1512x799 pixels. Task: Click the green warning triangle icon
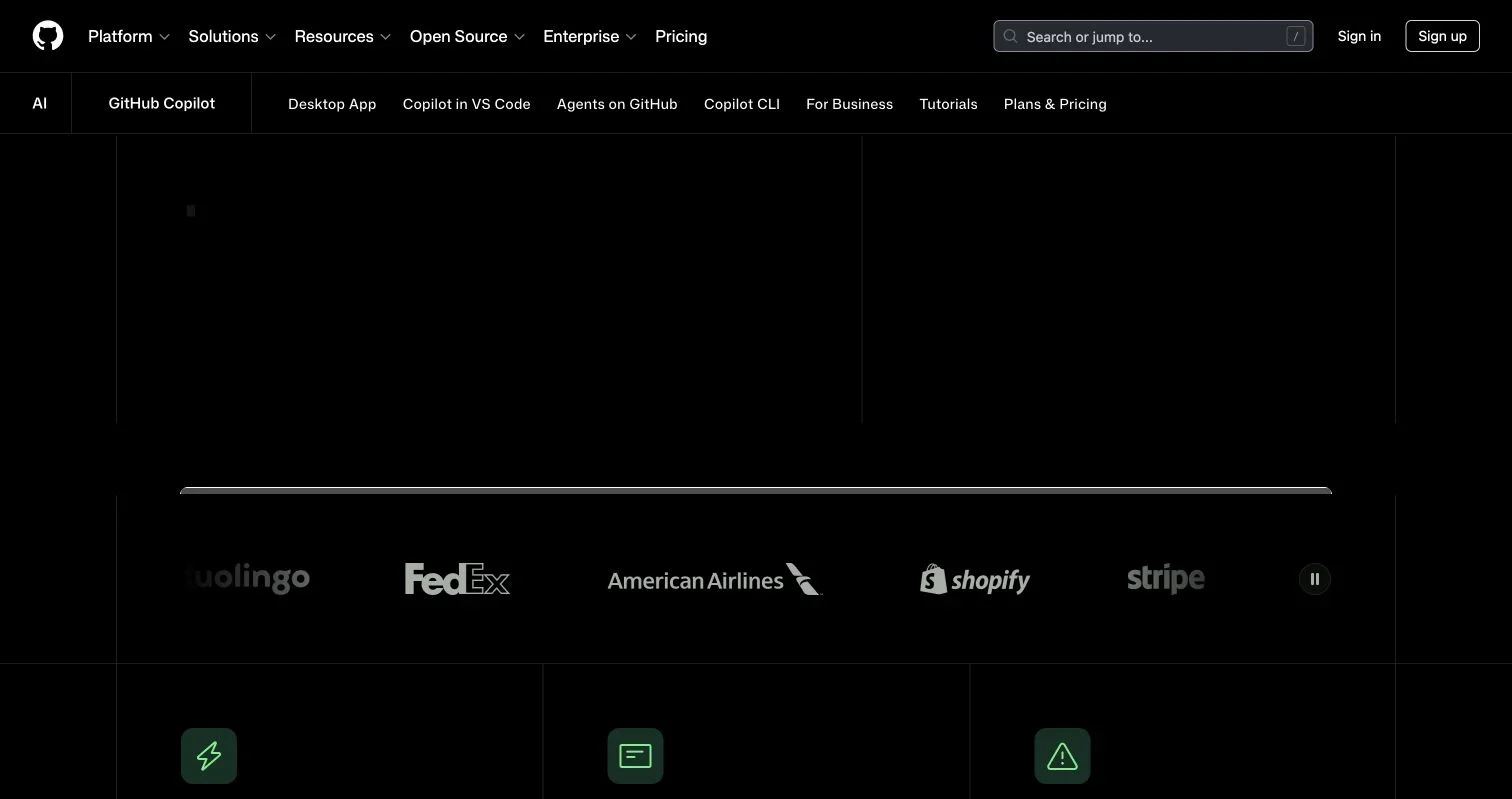[x=1062, y=756]
